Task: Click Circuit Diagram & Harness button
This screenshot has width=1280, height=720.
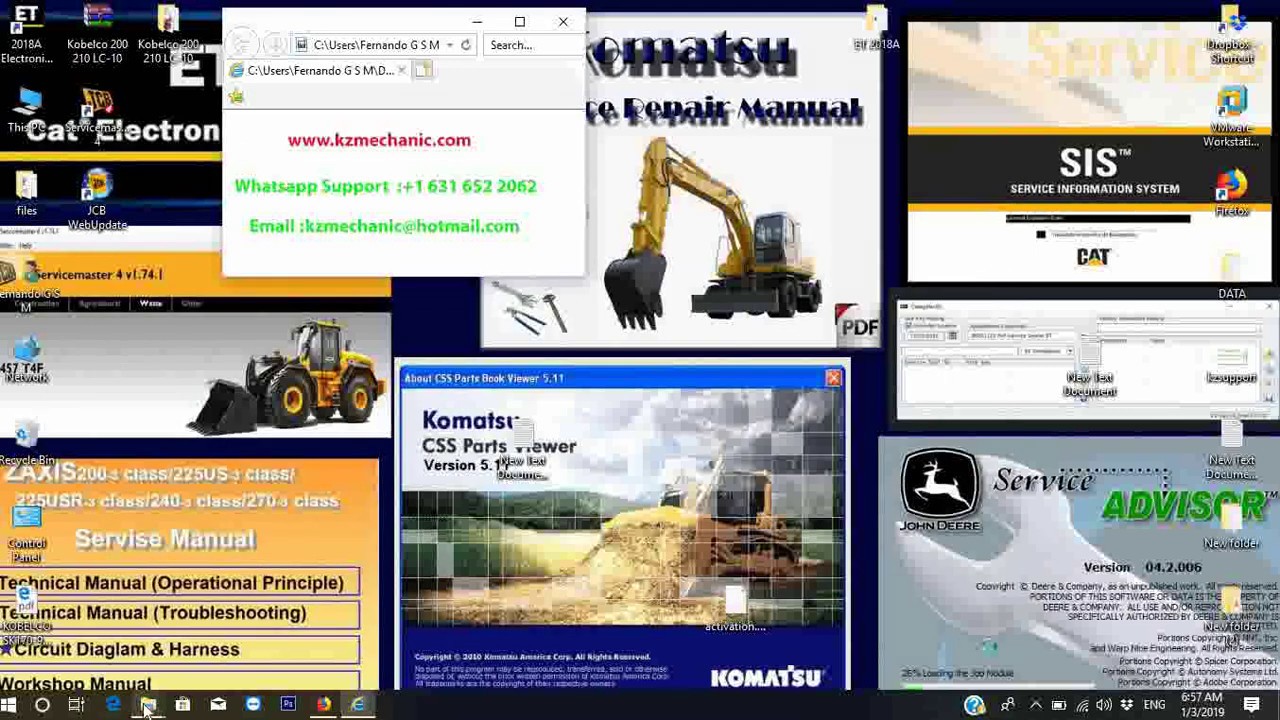Action: pos(180,649)
